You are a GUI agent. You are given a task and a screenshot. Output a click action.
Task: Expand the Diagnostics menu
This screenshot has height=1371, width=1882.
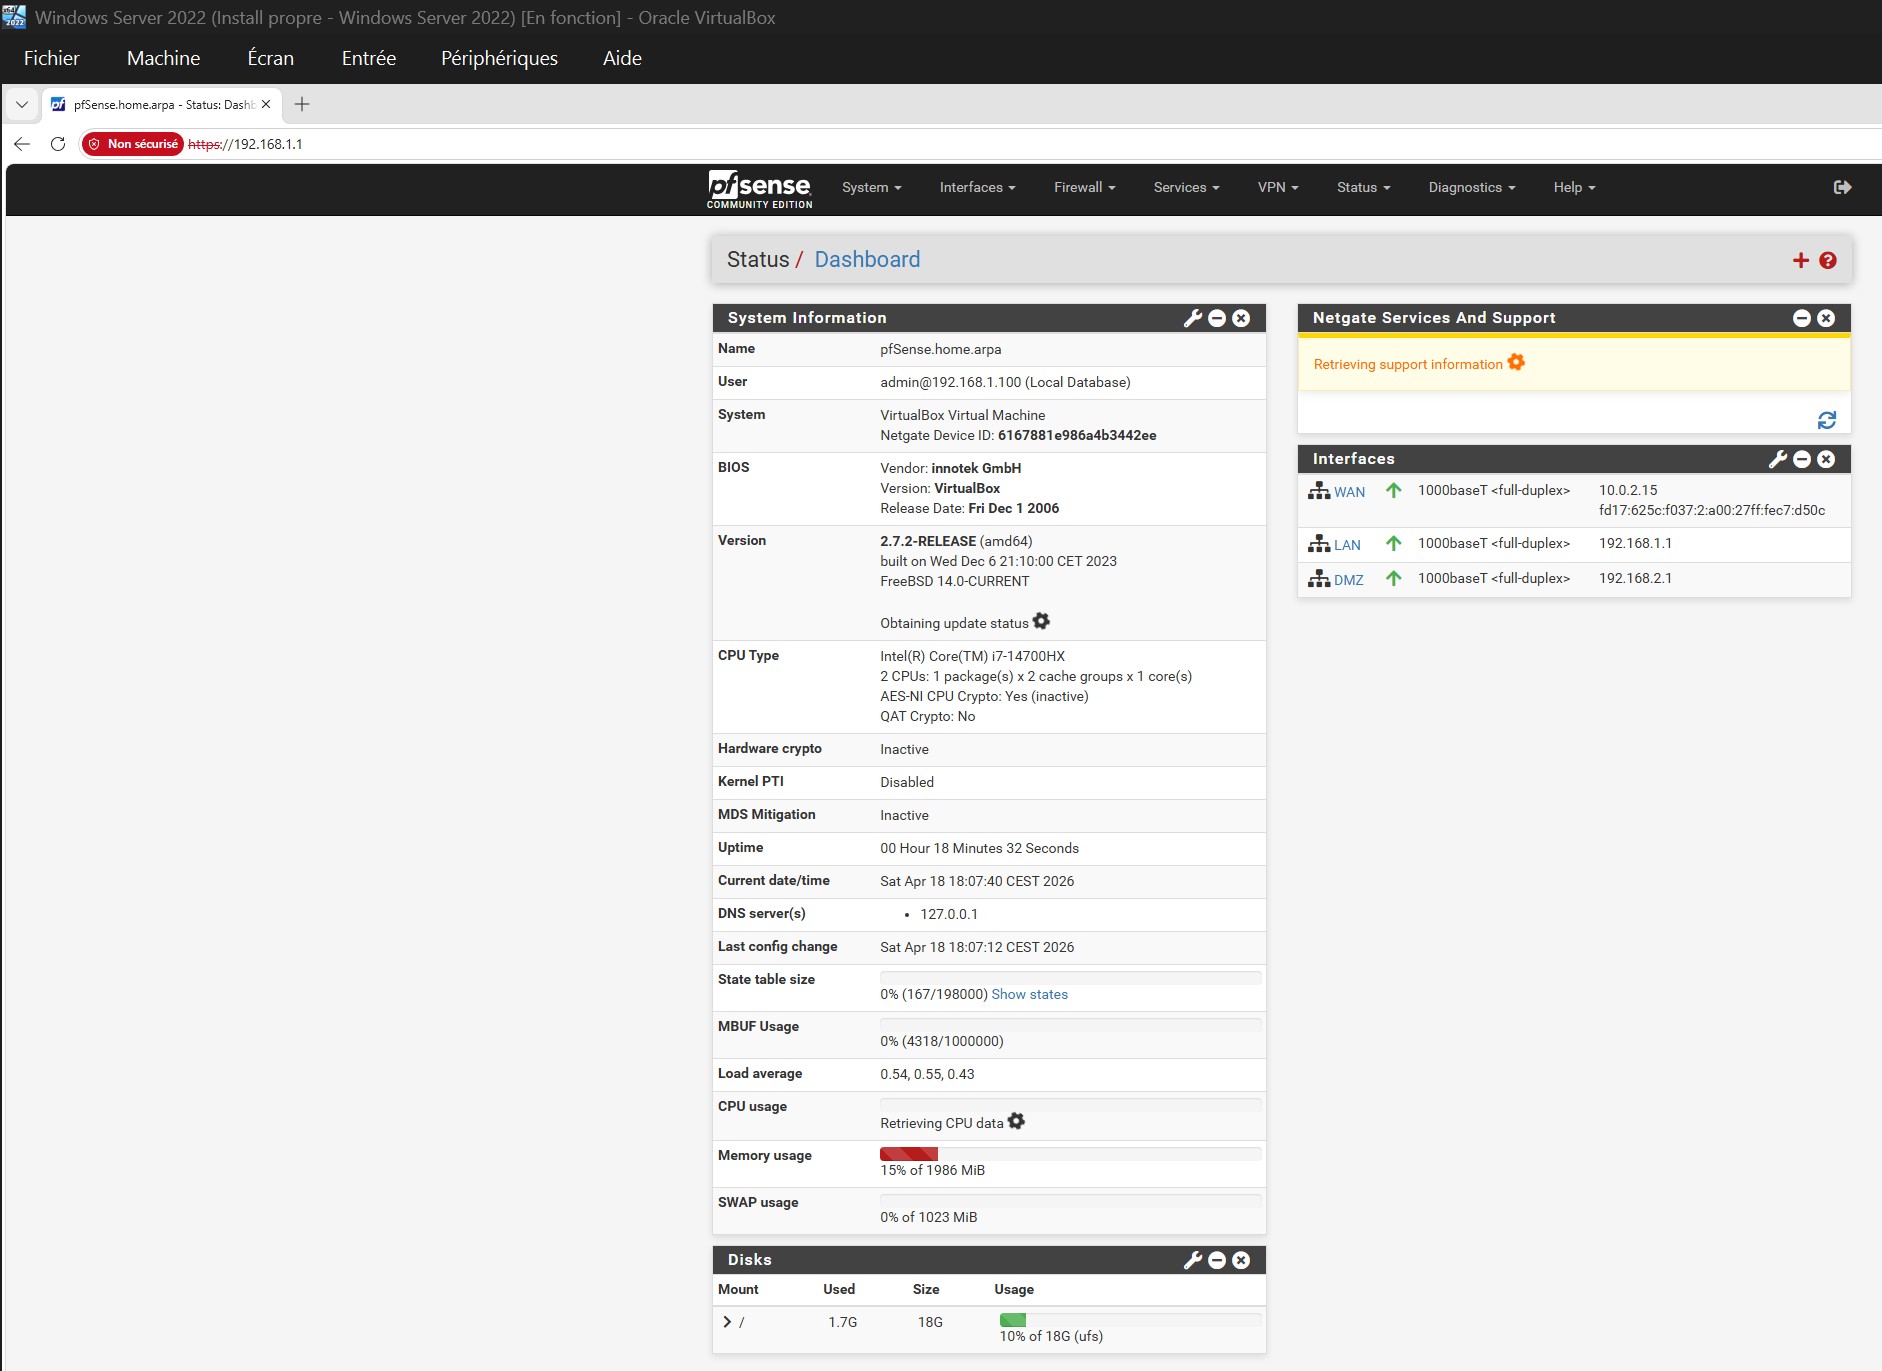tap(1471, 187)
